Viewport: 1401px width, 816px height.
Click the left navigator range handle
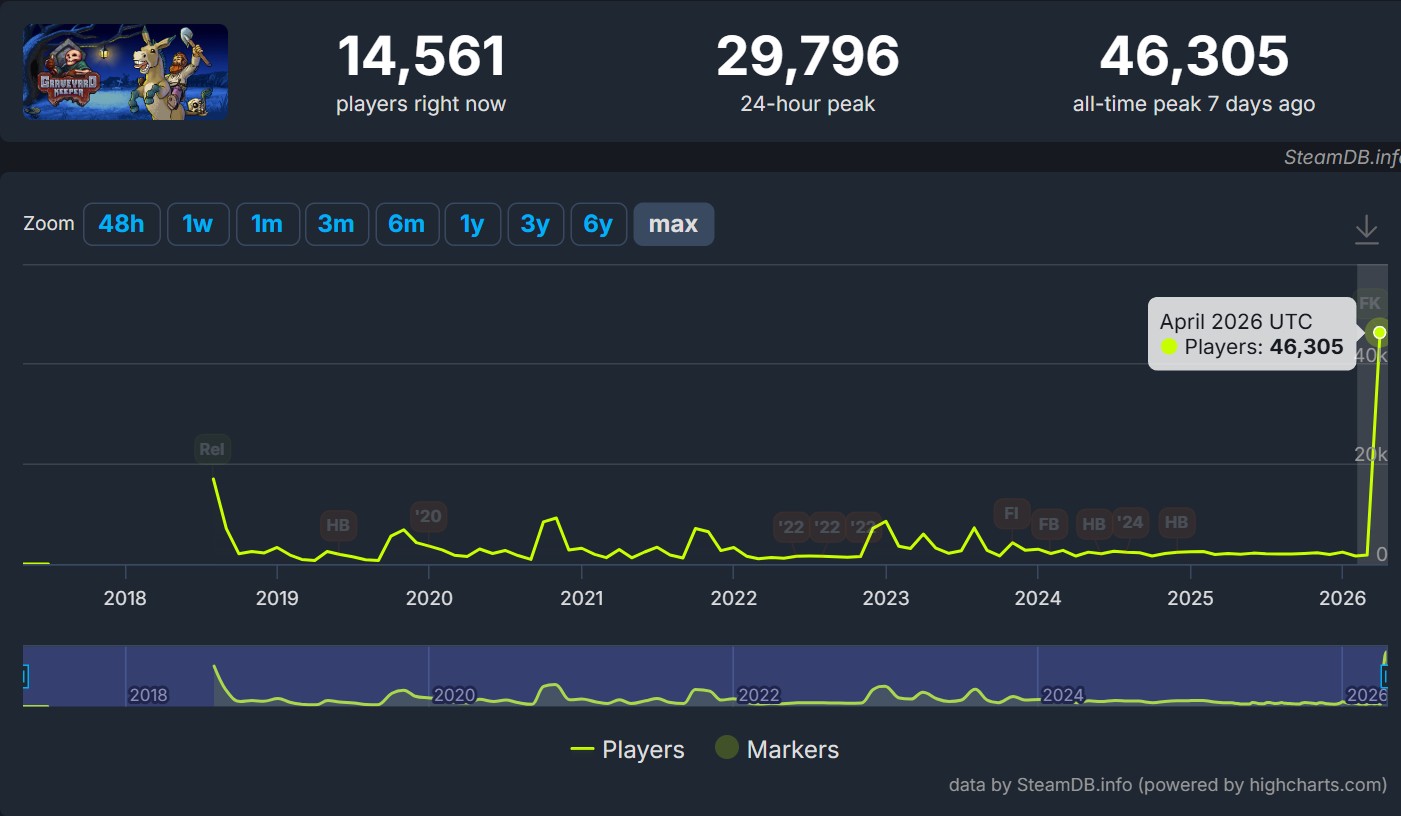pyautogui.click(x=24, y=677)
